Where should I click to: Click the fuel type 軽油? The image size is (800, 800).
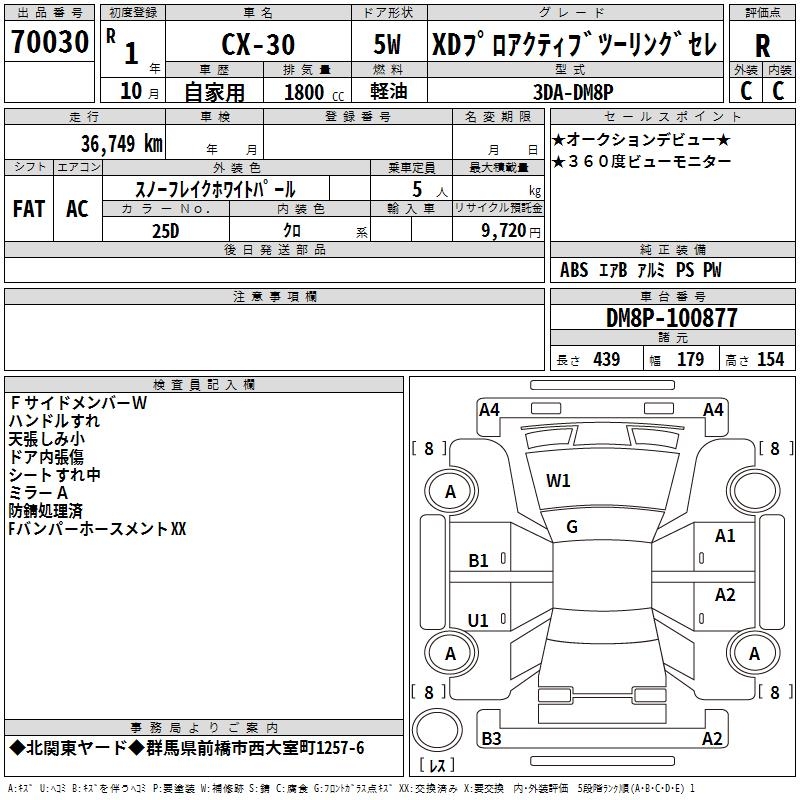[x=389, y=91]
